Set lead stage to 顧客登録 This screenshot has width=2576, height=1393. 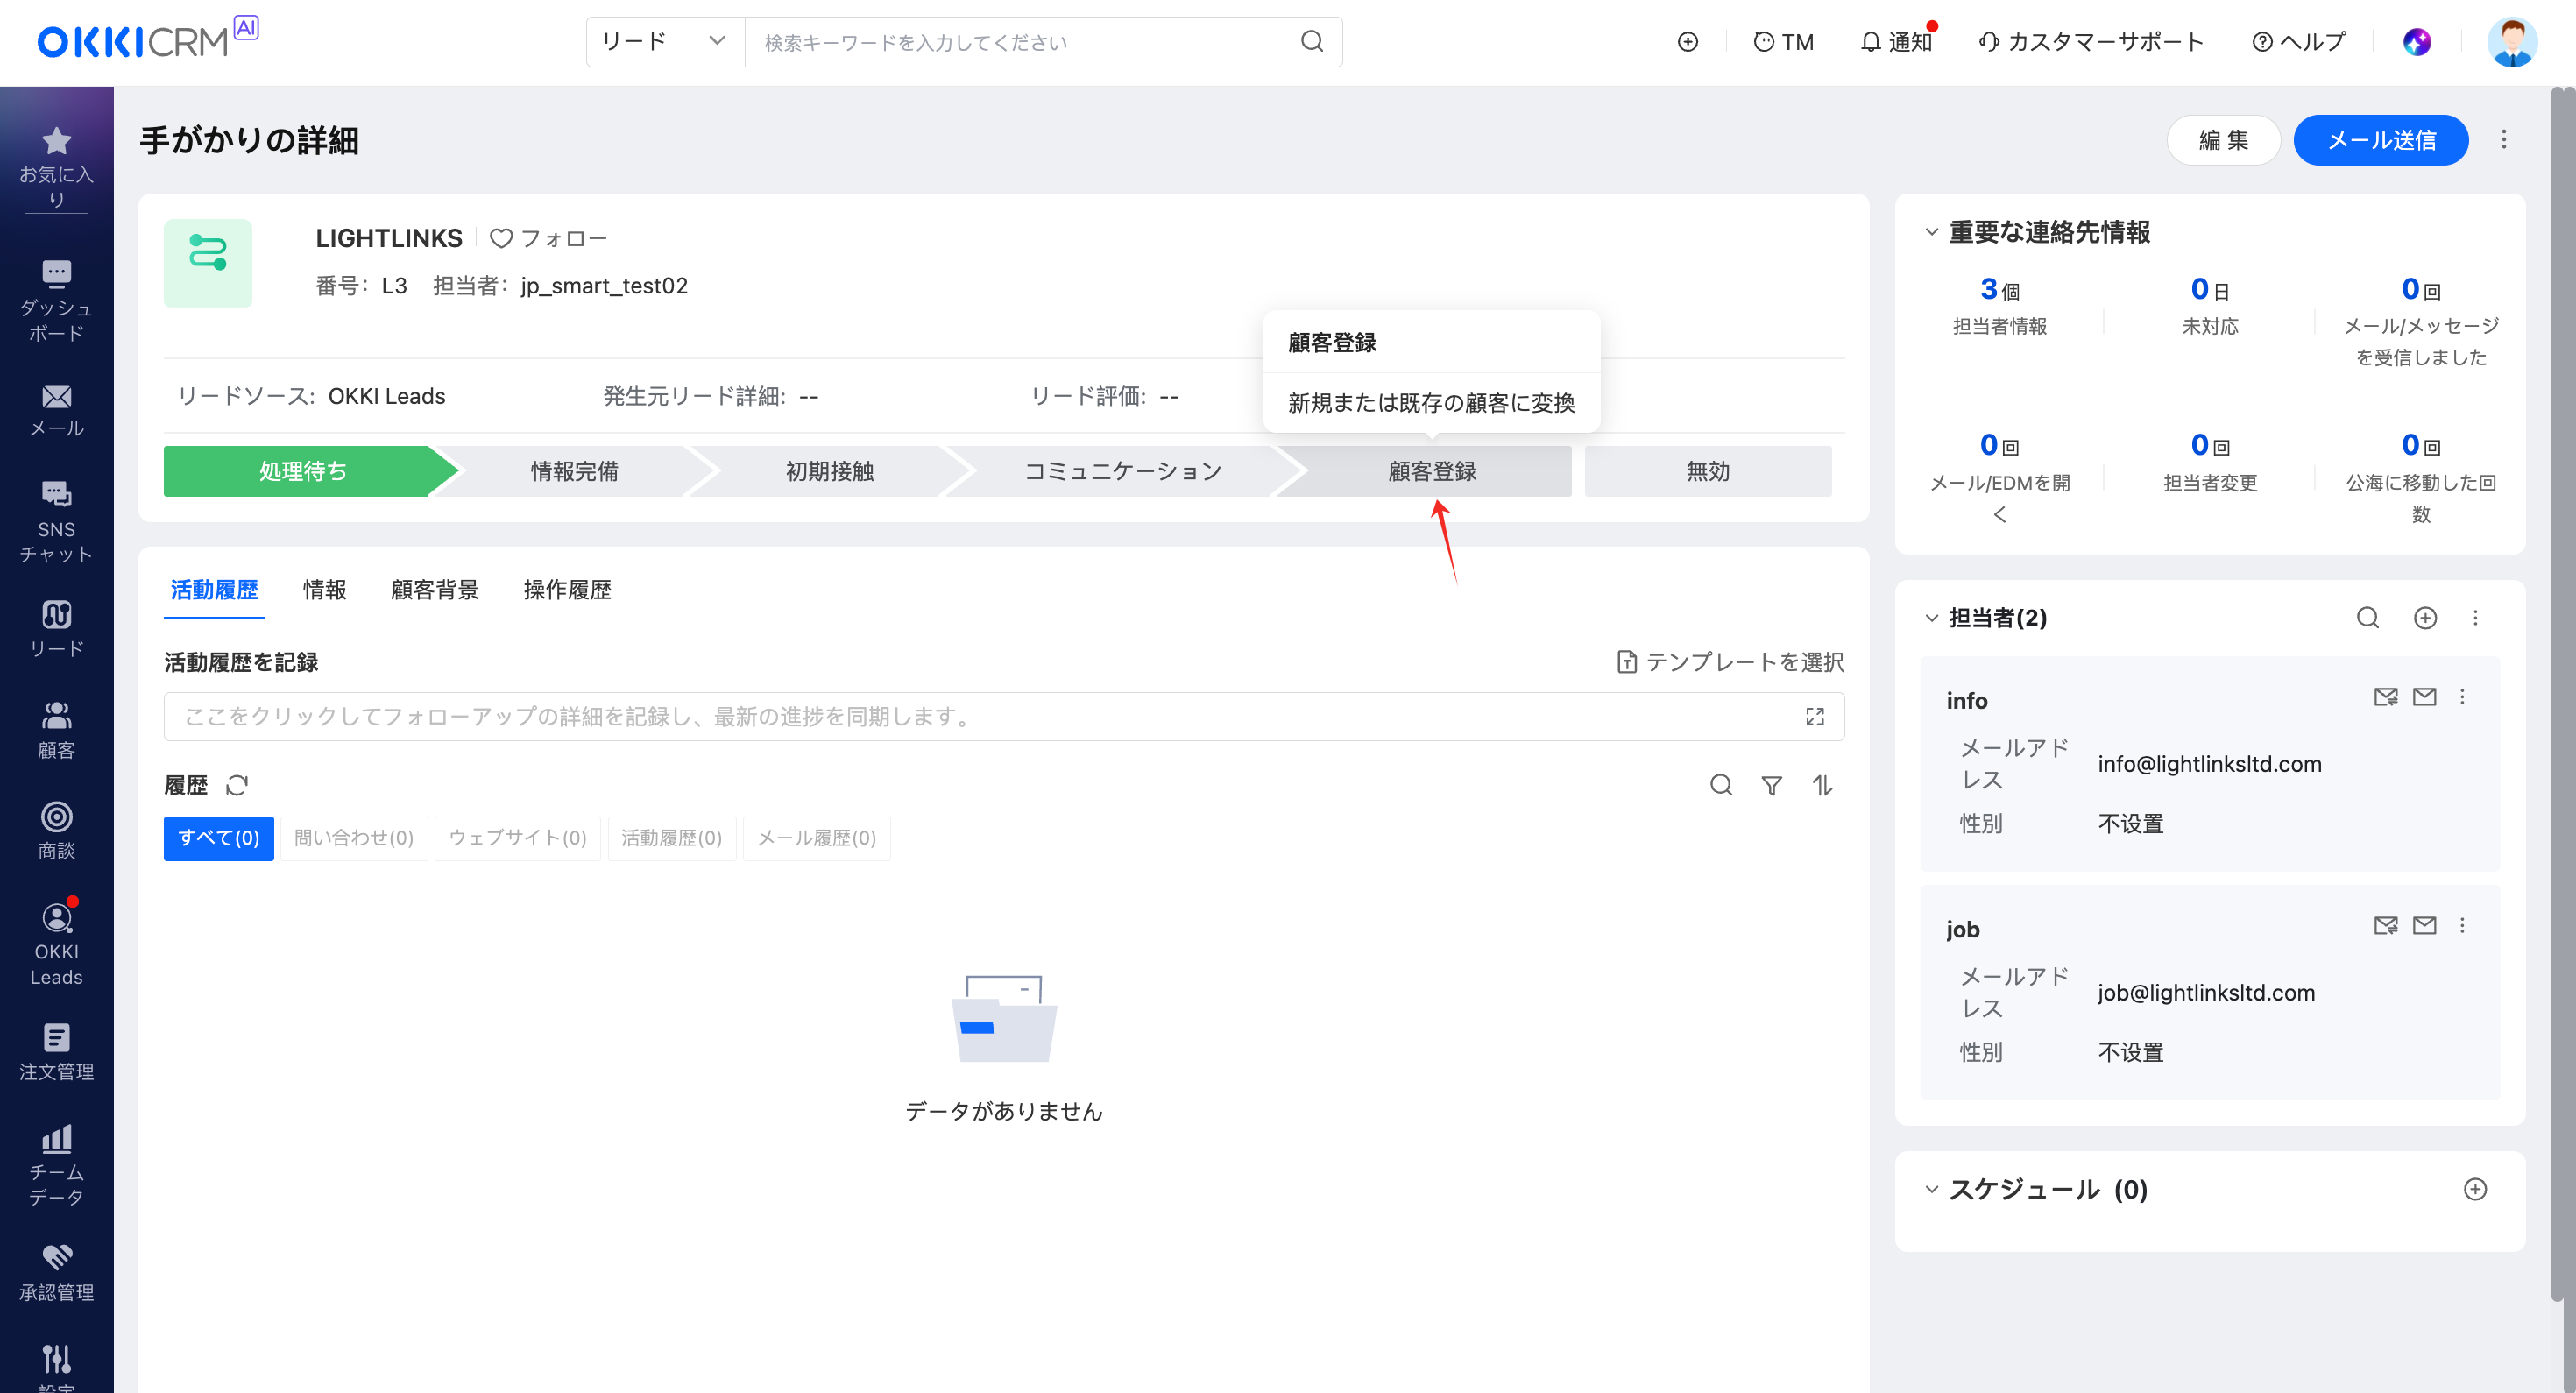[x=1431, y=470]
